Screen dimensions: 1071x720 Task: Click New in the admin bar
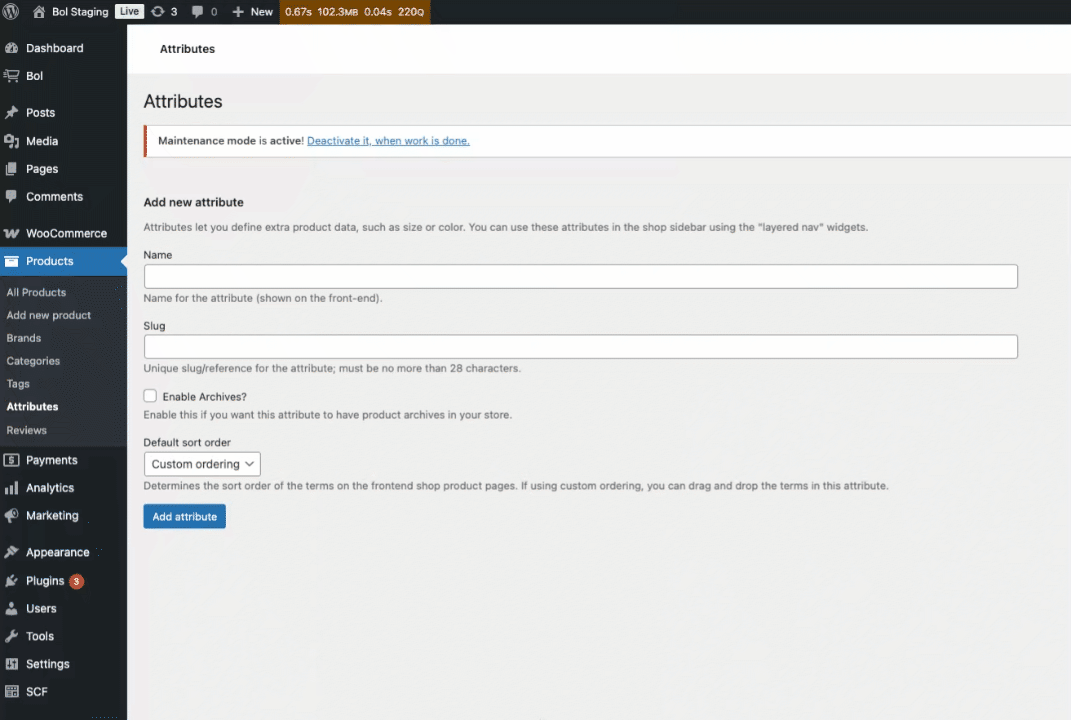(262, 12)
